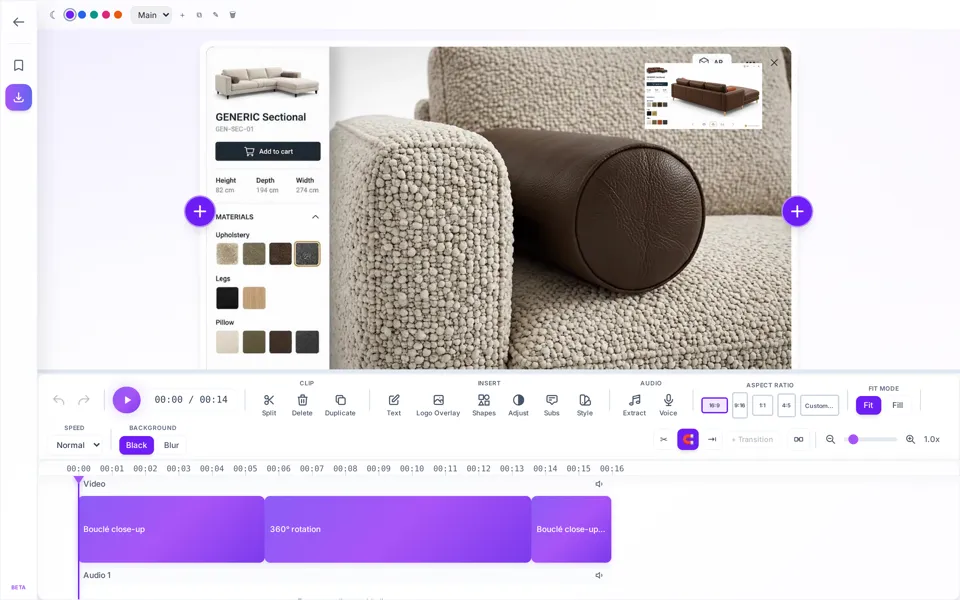Click the jump-to-end arrow icon
This screenshot has width=960, height=600.
[x=712, y=439]
